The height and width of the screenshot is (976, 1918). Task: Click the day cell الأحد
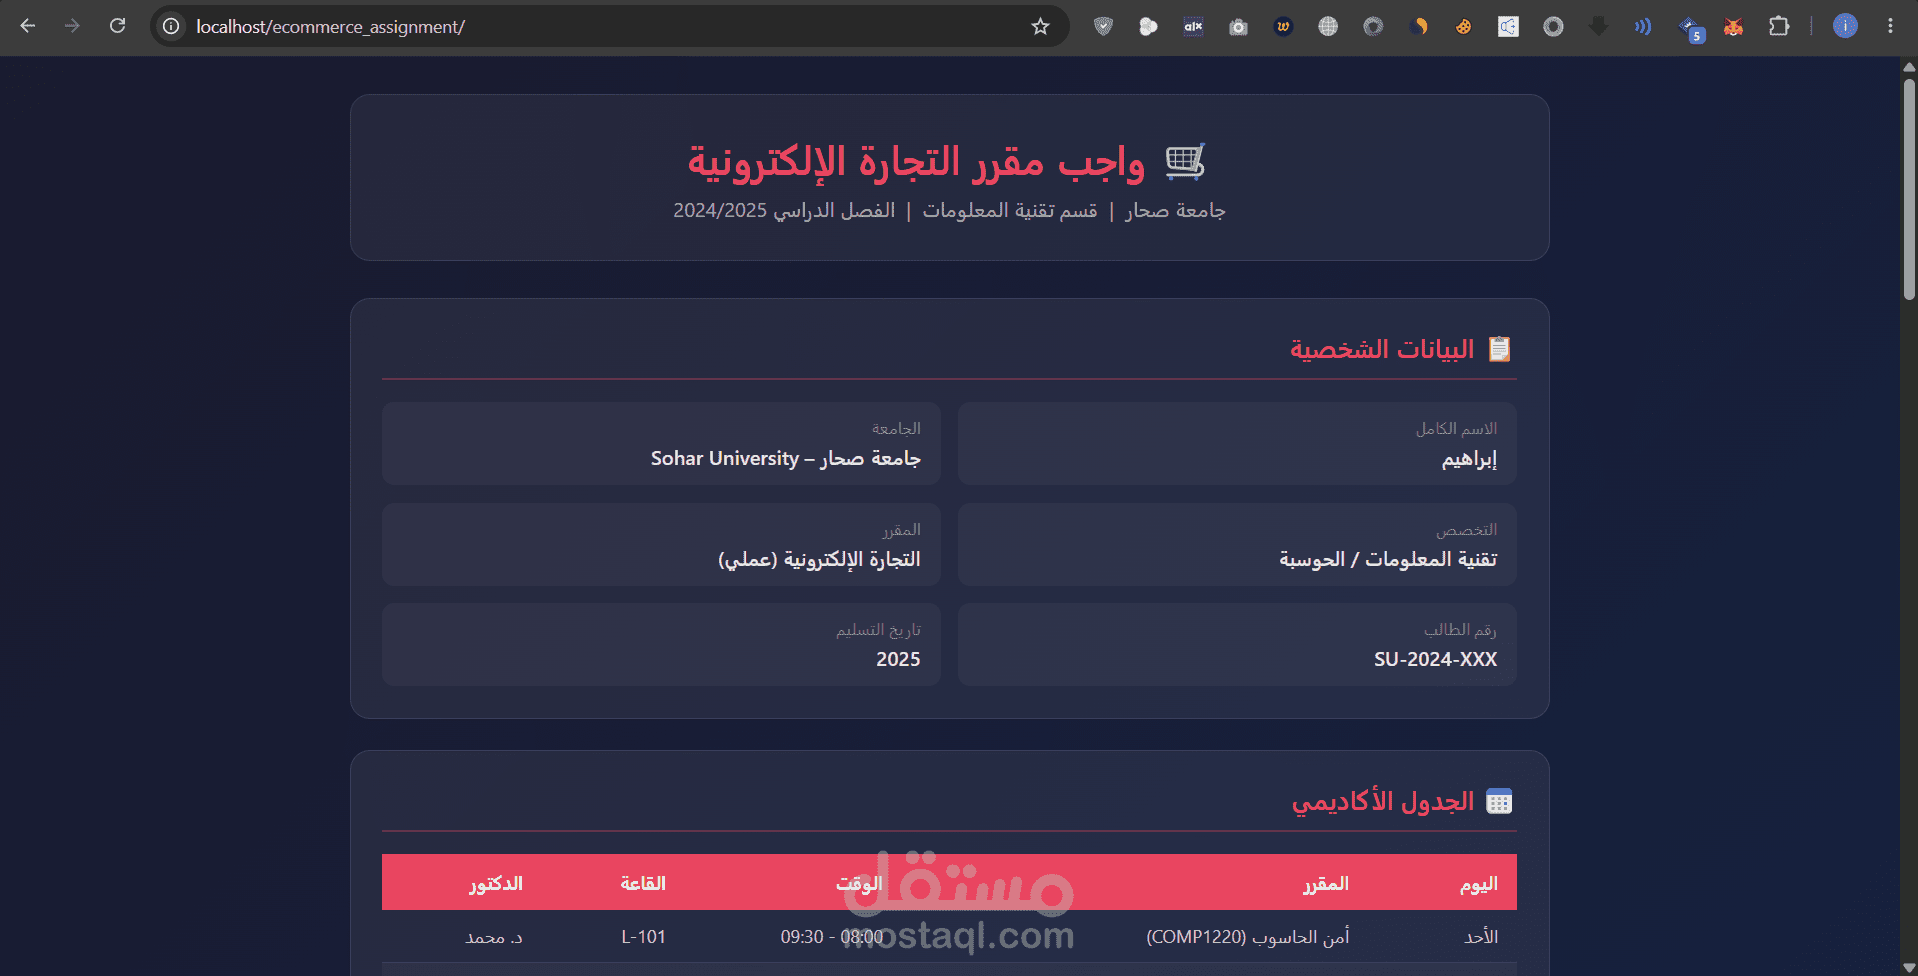click(1481, 937)
